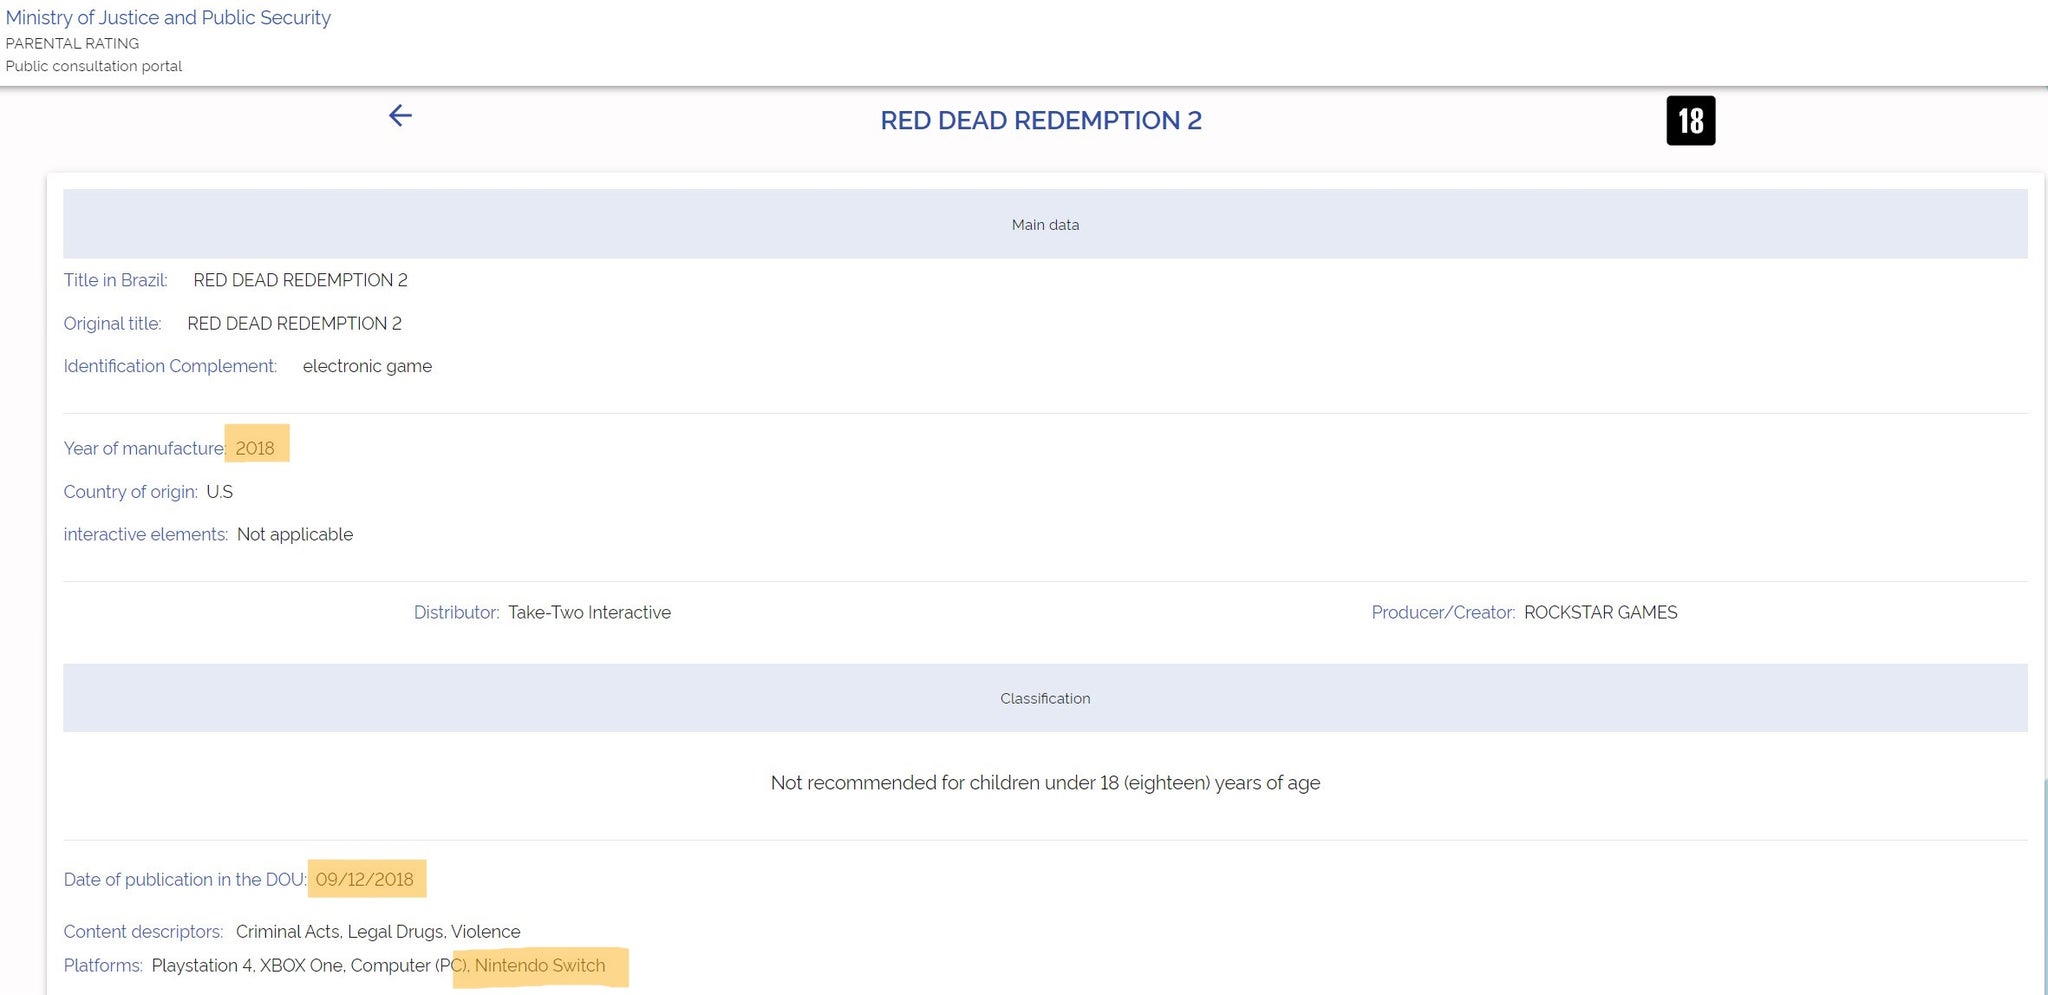Viewport: 2048px width, 995px height.
Task: Click the 'Not recommended for children' rating text
Action: (x=1045, y=783)
